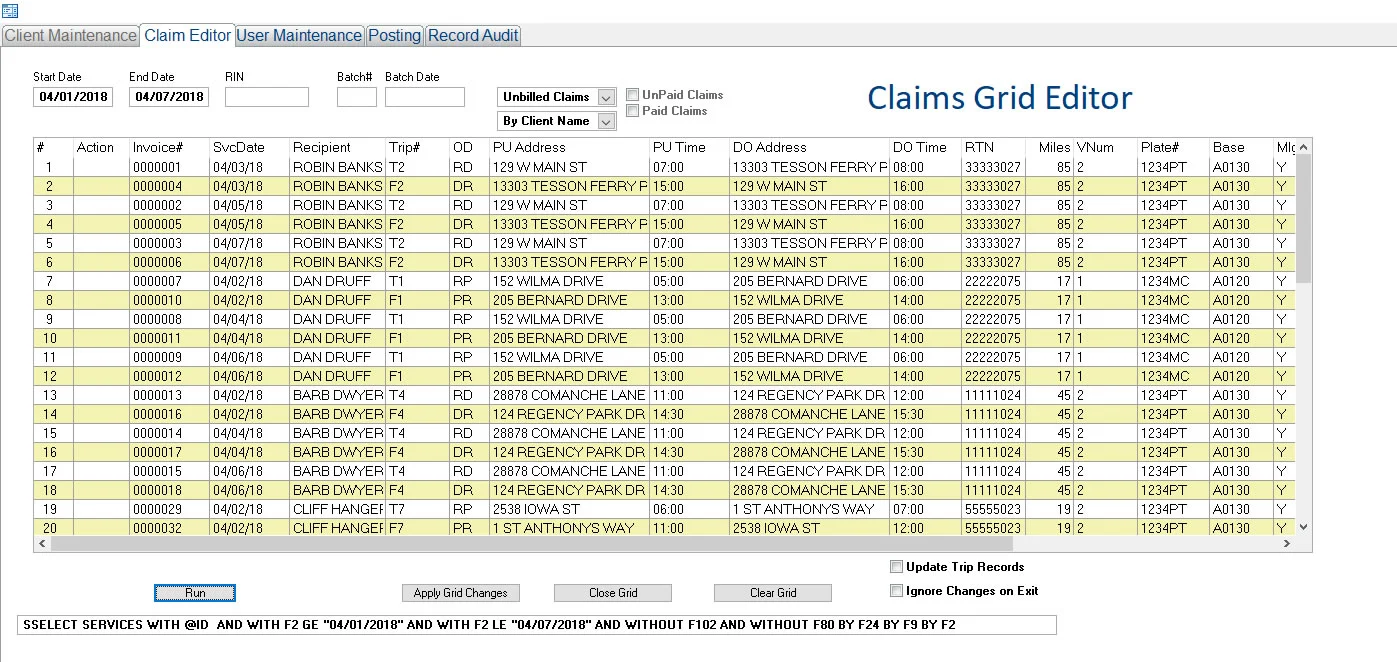Select invoice cell 0000029
The image size is (1397, 662).
tap(169, 509)
